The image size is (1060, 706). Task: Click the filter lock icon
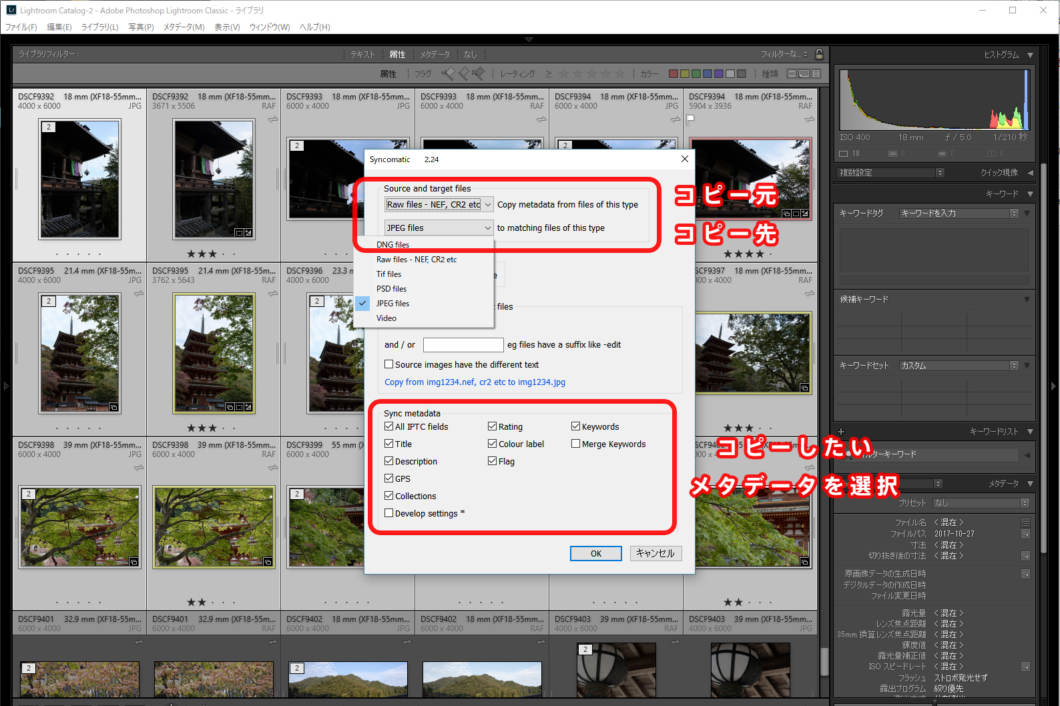(820, 54)
